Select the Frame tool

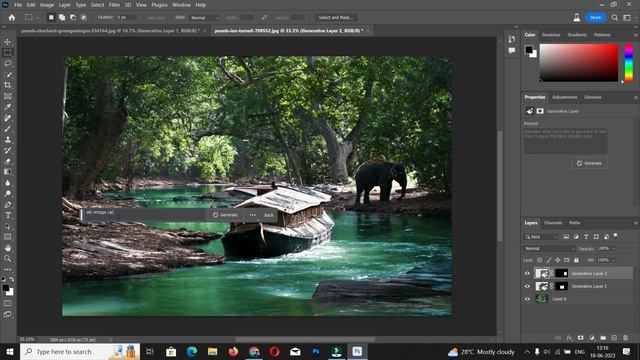(7, 96)
